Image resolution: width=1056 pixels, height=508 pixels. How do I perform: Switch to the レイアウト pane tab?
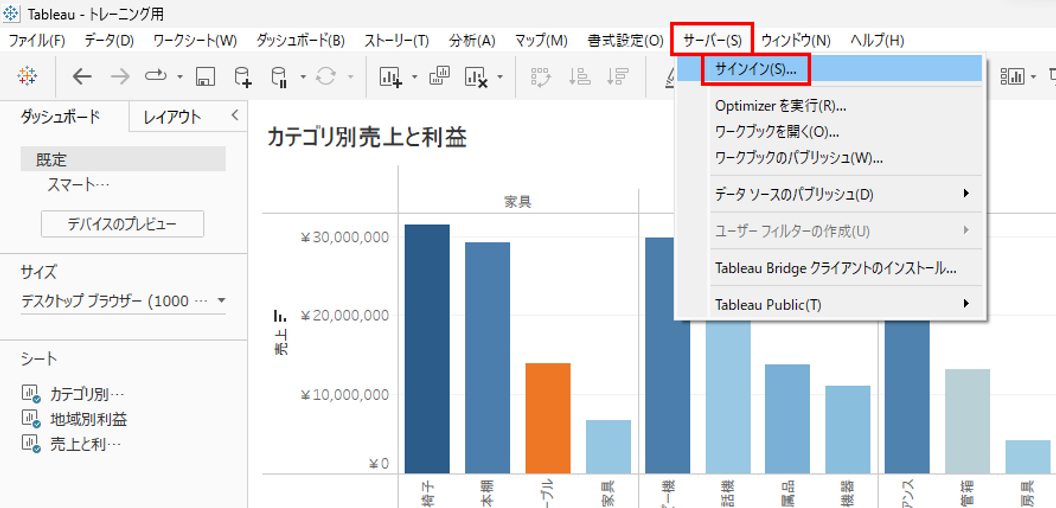172,117
